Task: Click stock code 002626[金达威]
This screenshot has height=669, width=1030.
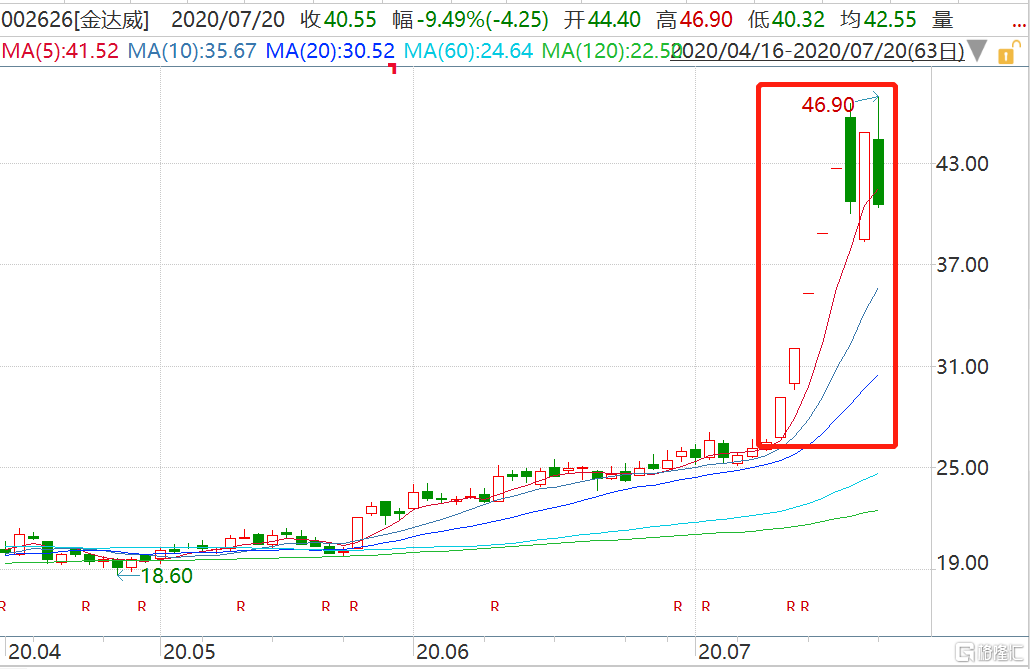Action: click(76, 20)
